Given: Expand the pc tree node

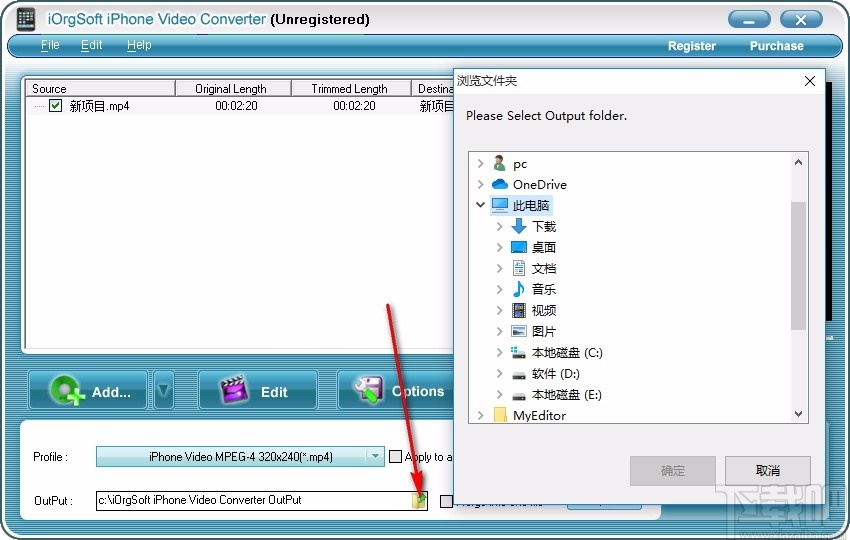Looking at the screenshot, I should pyautogui.click(x=480, y=163).
